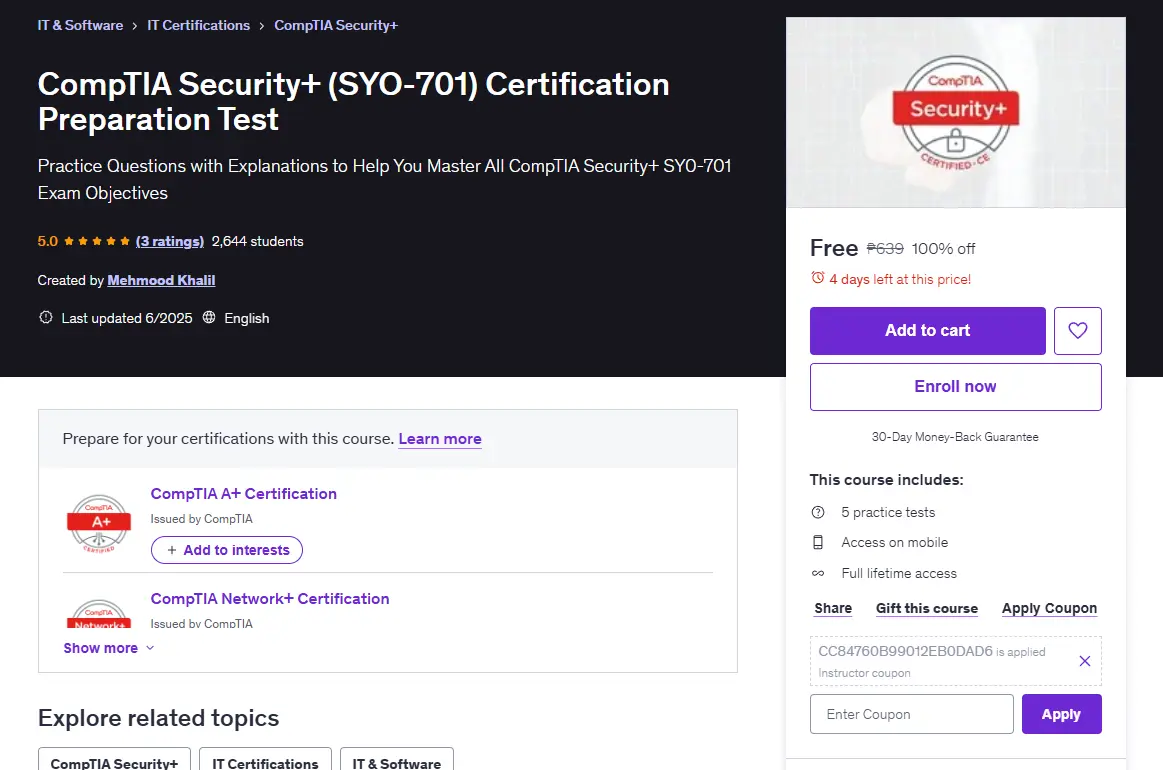
Task: Open the IT & Software breadcrumb
Action: click(80, 25)
